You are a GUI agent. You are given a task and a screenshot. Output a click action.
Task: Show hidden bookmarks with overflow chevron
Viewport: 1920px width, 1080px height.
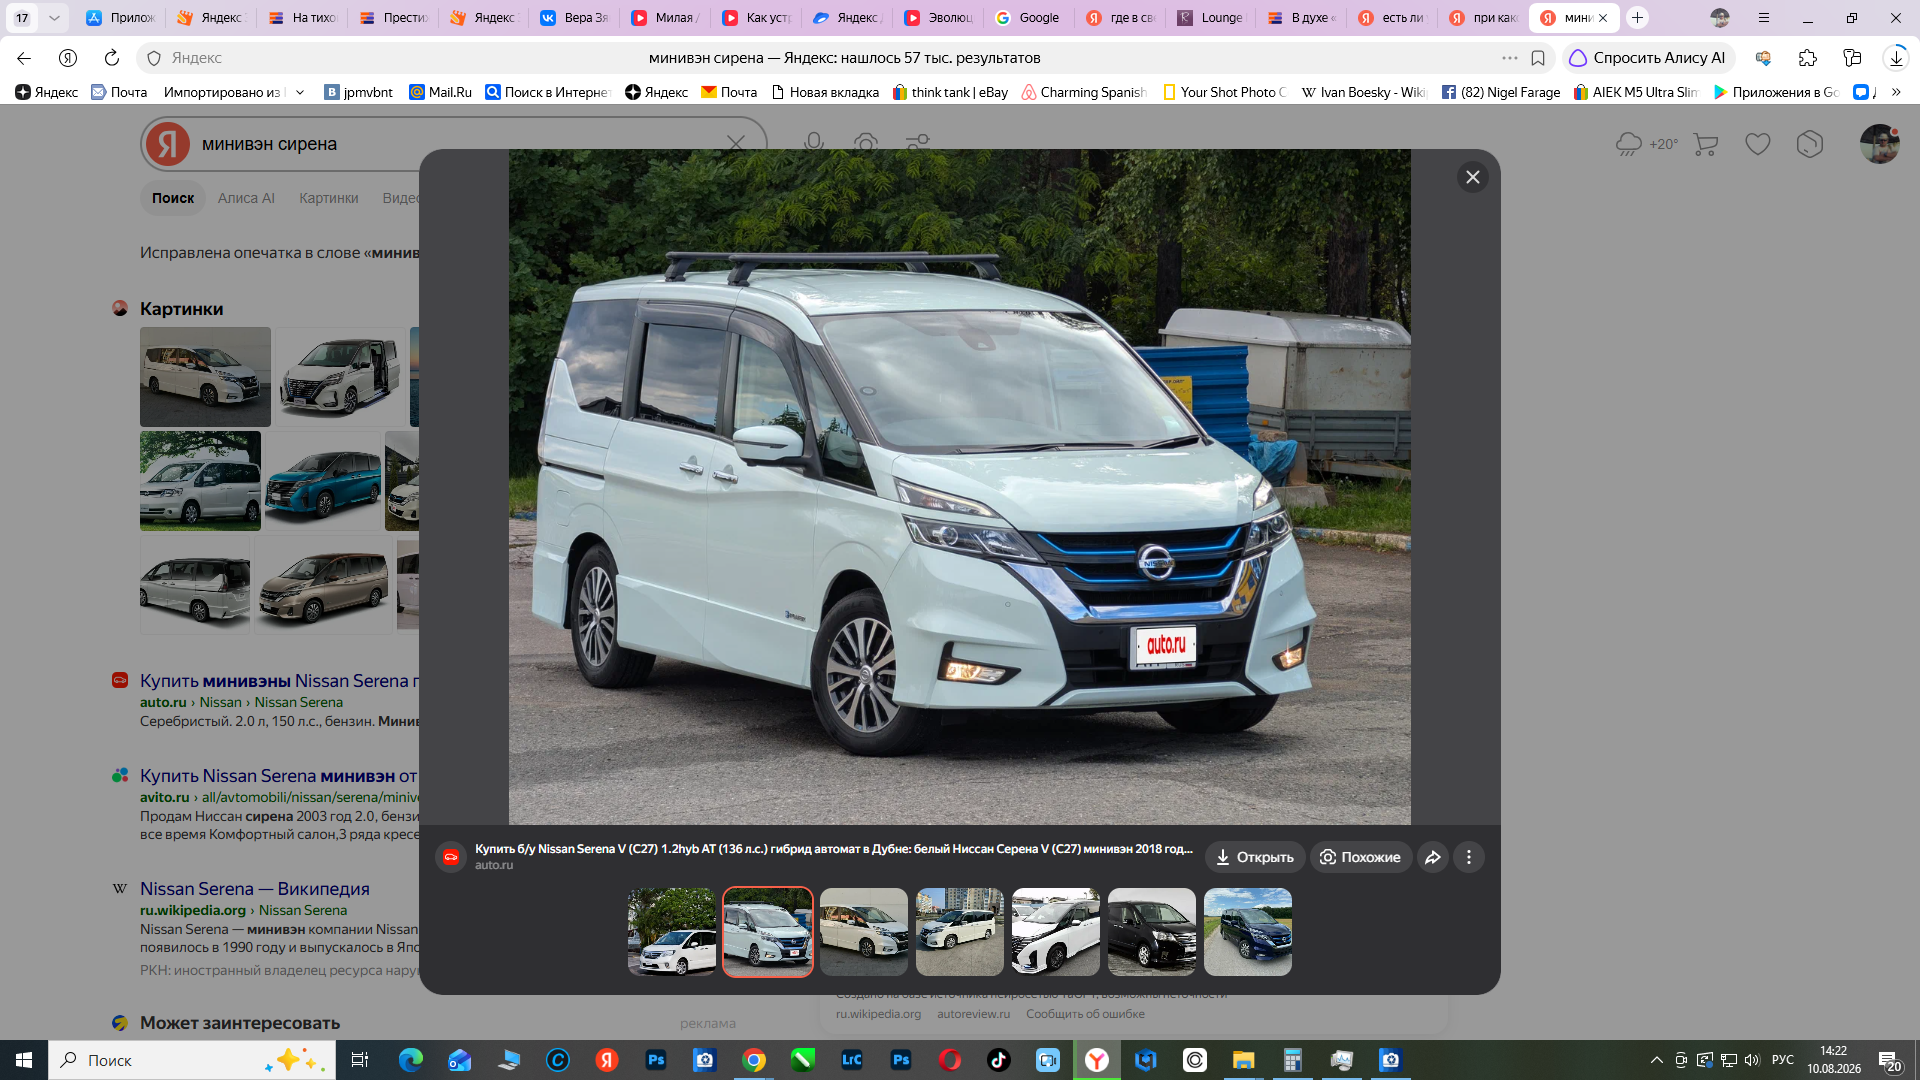(1896, 92)
